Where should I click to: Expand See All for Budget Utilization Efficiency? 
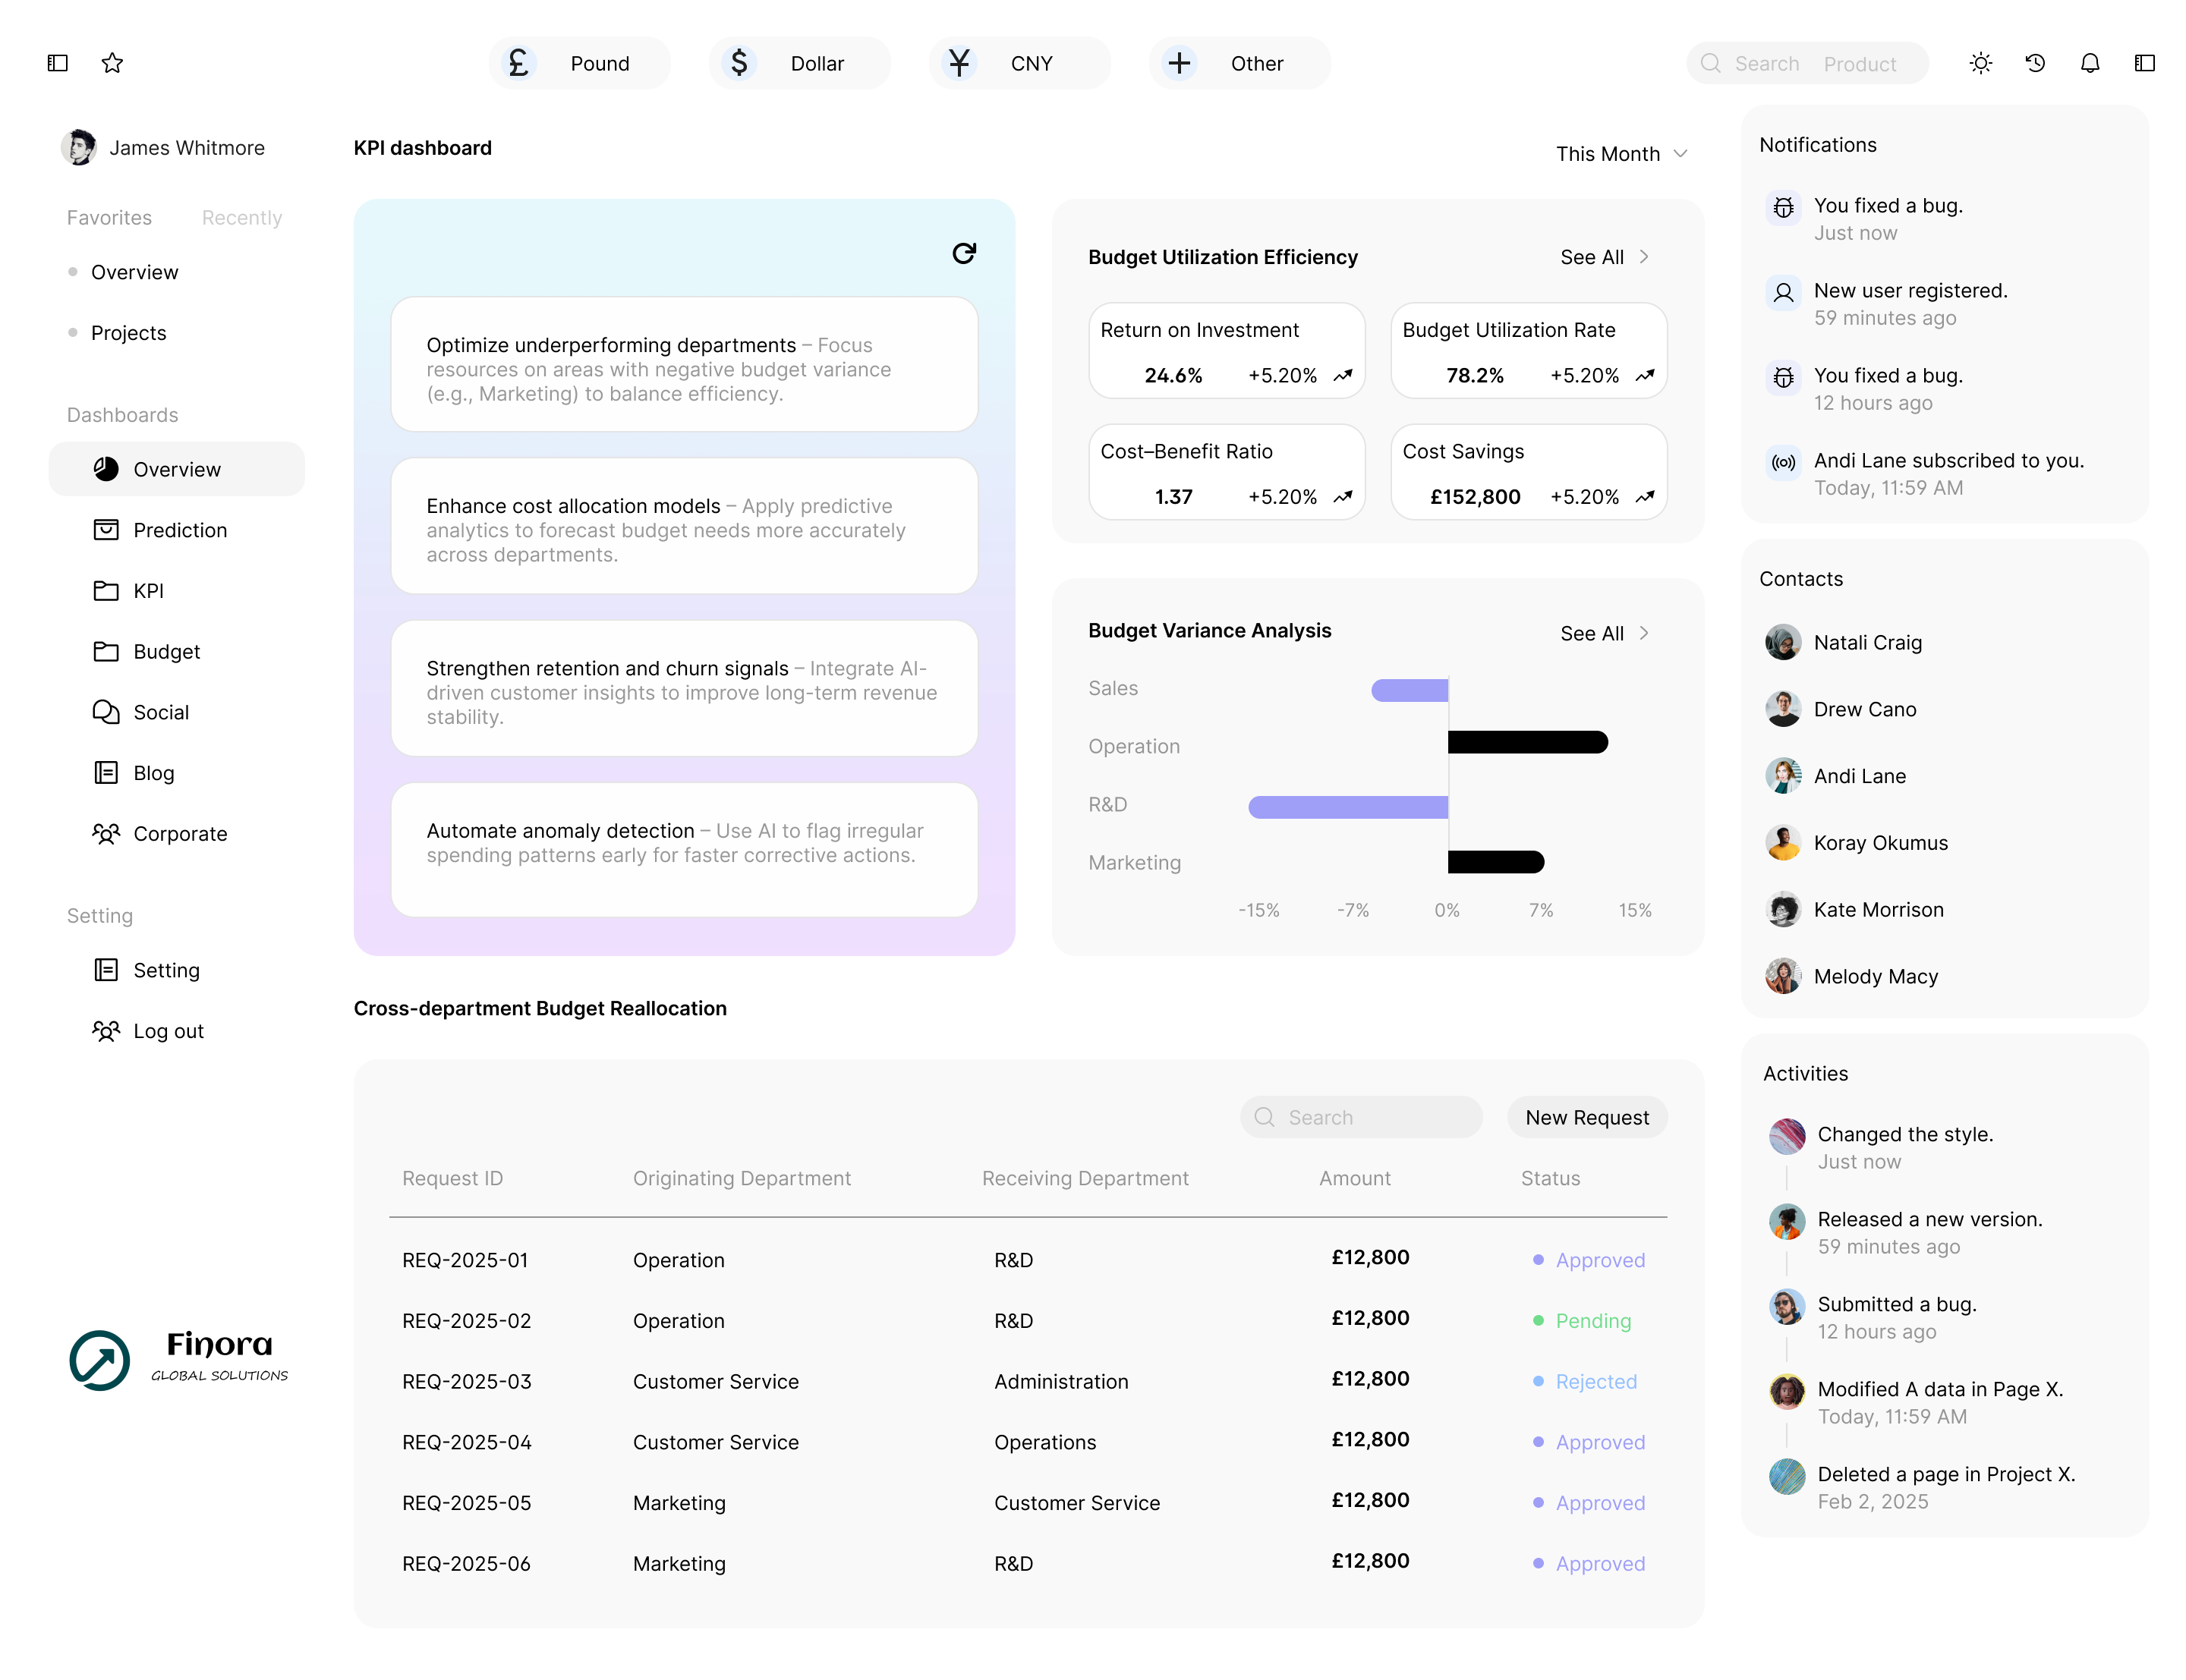pyautogui.click(x=1604, y=257)
